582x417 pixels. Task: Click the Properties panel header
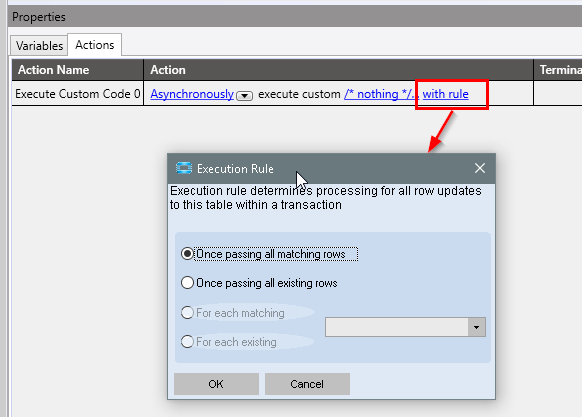tap(295, 17)
